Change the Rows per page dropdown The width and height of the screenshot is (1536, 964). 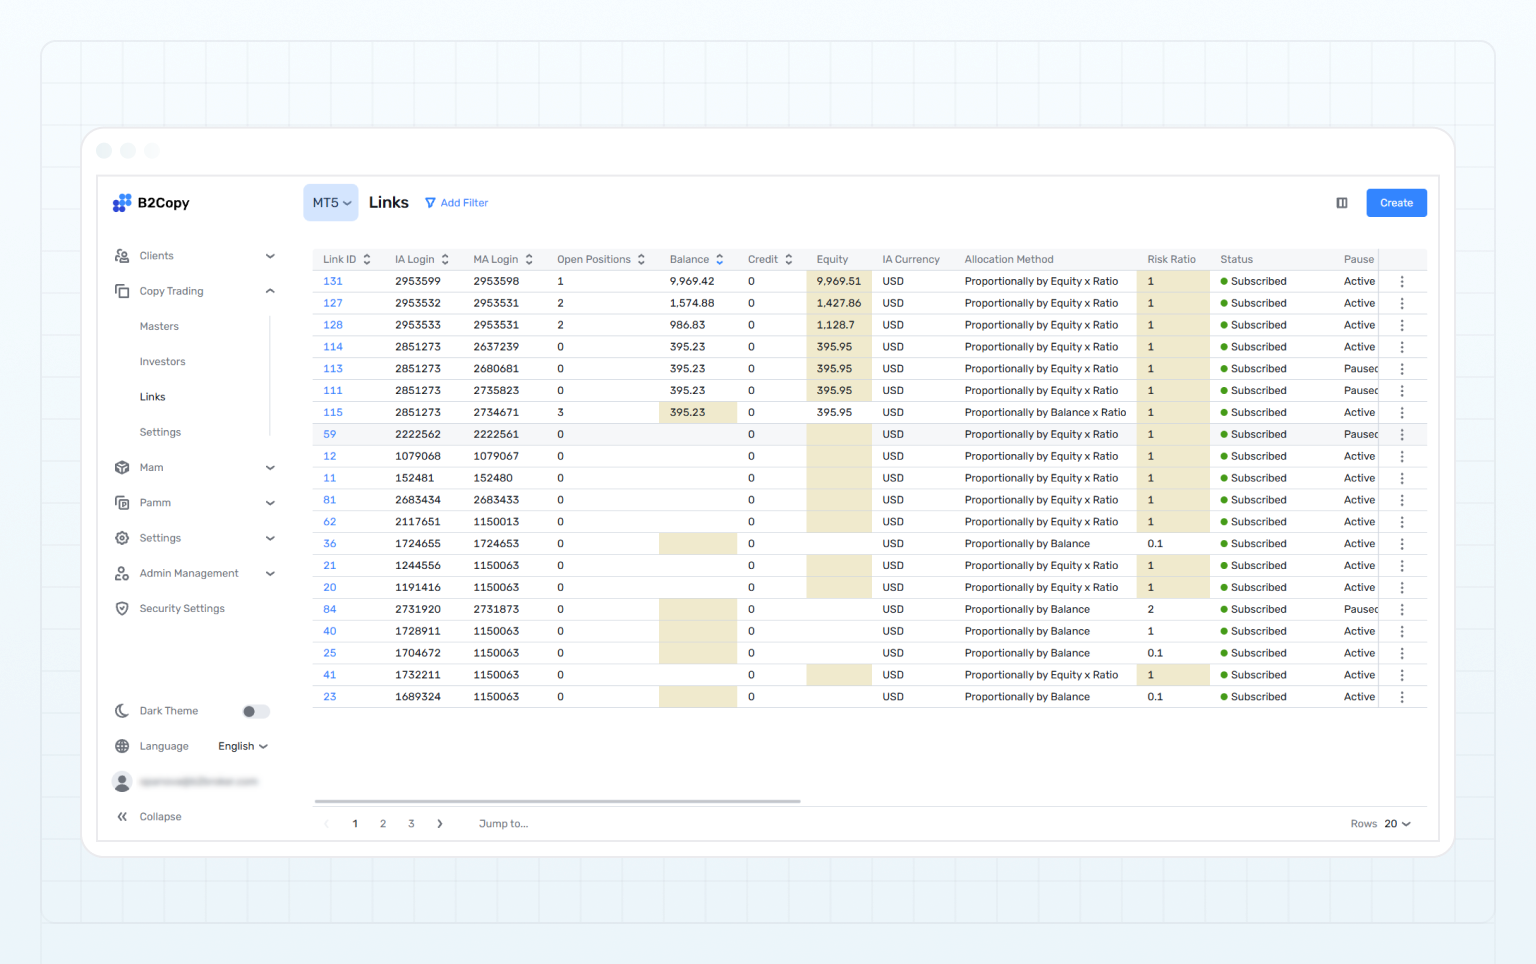tap(1397, 824)
